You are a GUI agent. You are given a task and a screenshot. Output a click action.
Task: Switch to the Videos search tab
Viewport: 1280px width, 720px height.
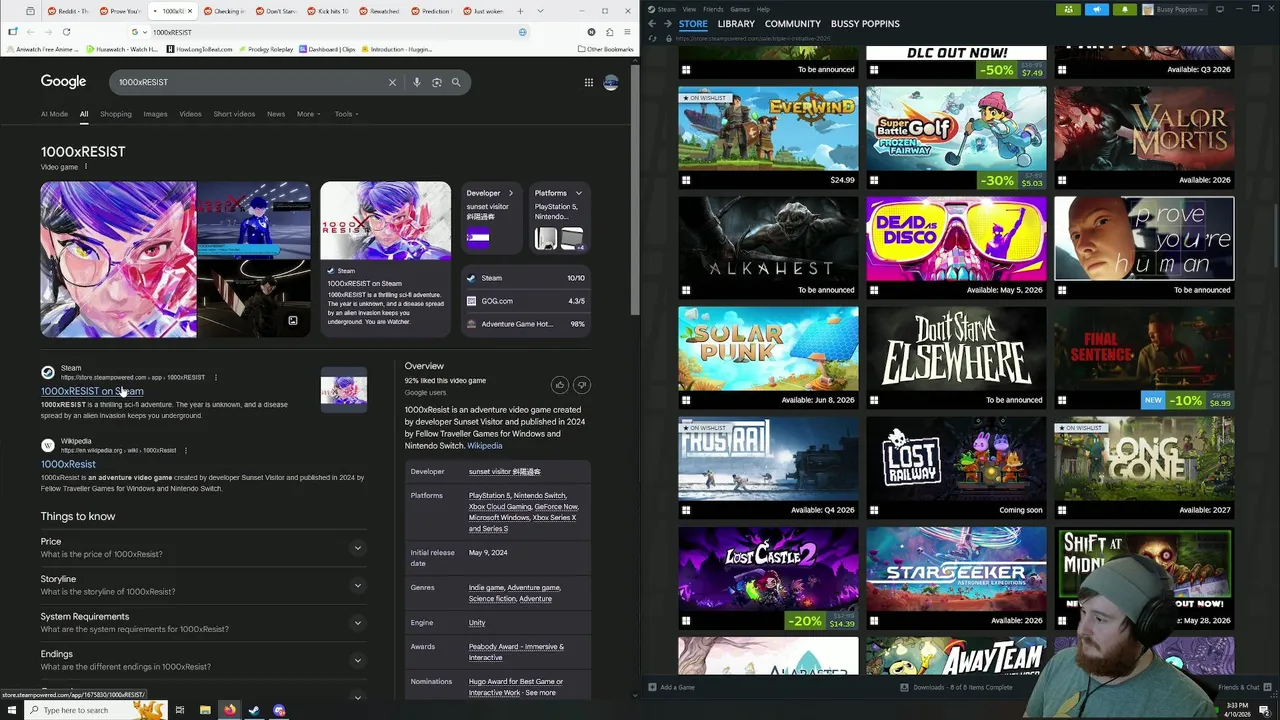point(190,114)
